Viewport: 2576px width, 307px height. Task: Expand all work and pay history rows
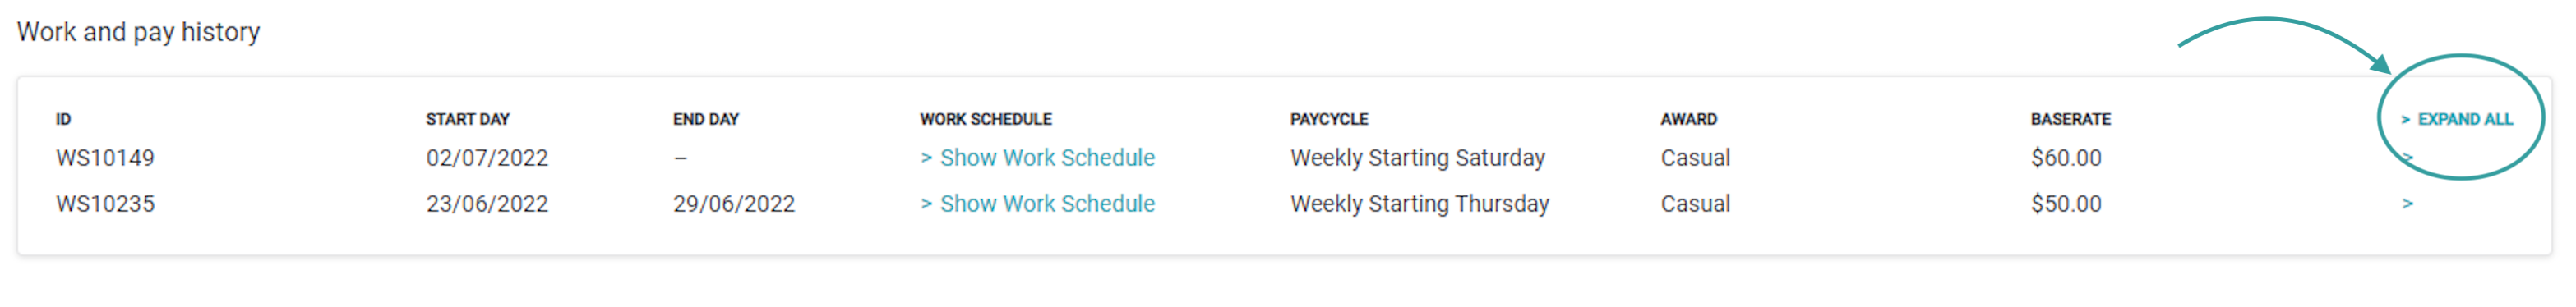point(2456,119)
